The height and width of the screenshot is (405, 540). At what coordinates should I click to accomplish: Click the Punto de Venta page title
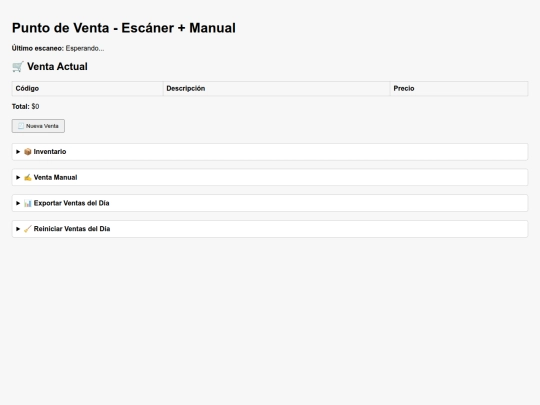pyautogui.click(x=124, y=28)
